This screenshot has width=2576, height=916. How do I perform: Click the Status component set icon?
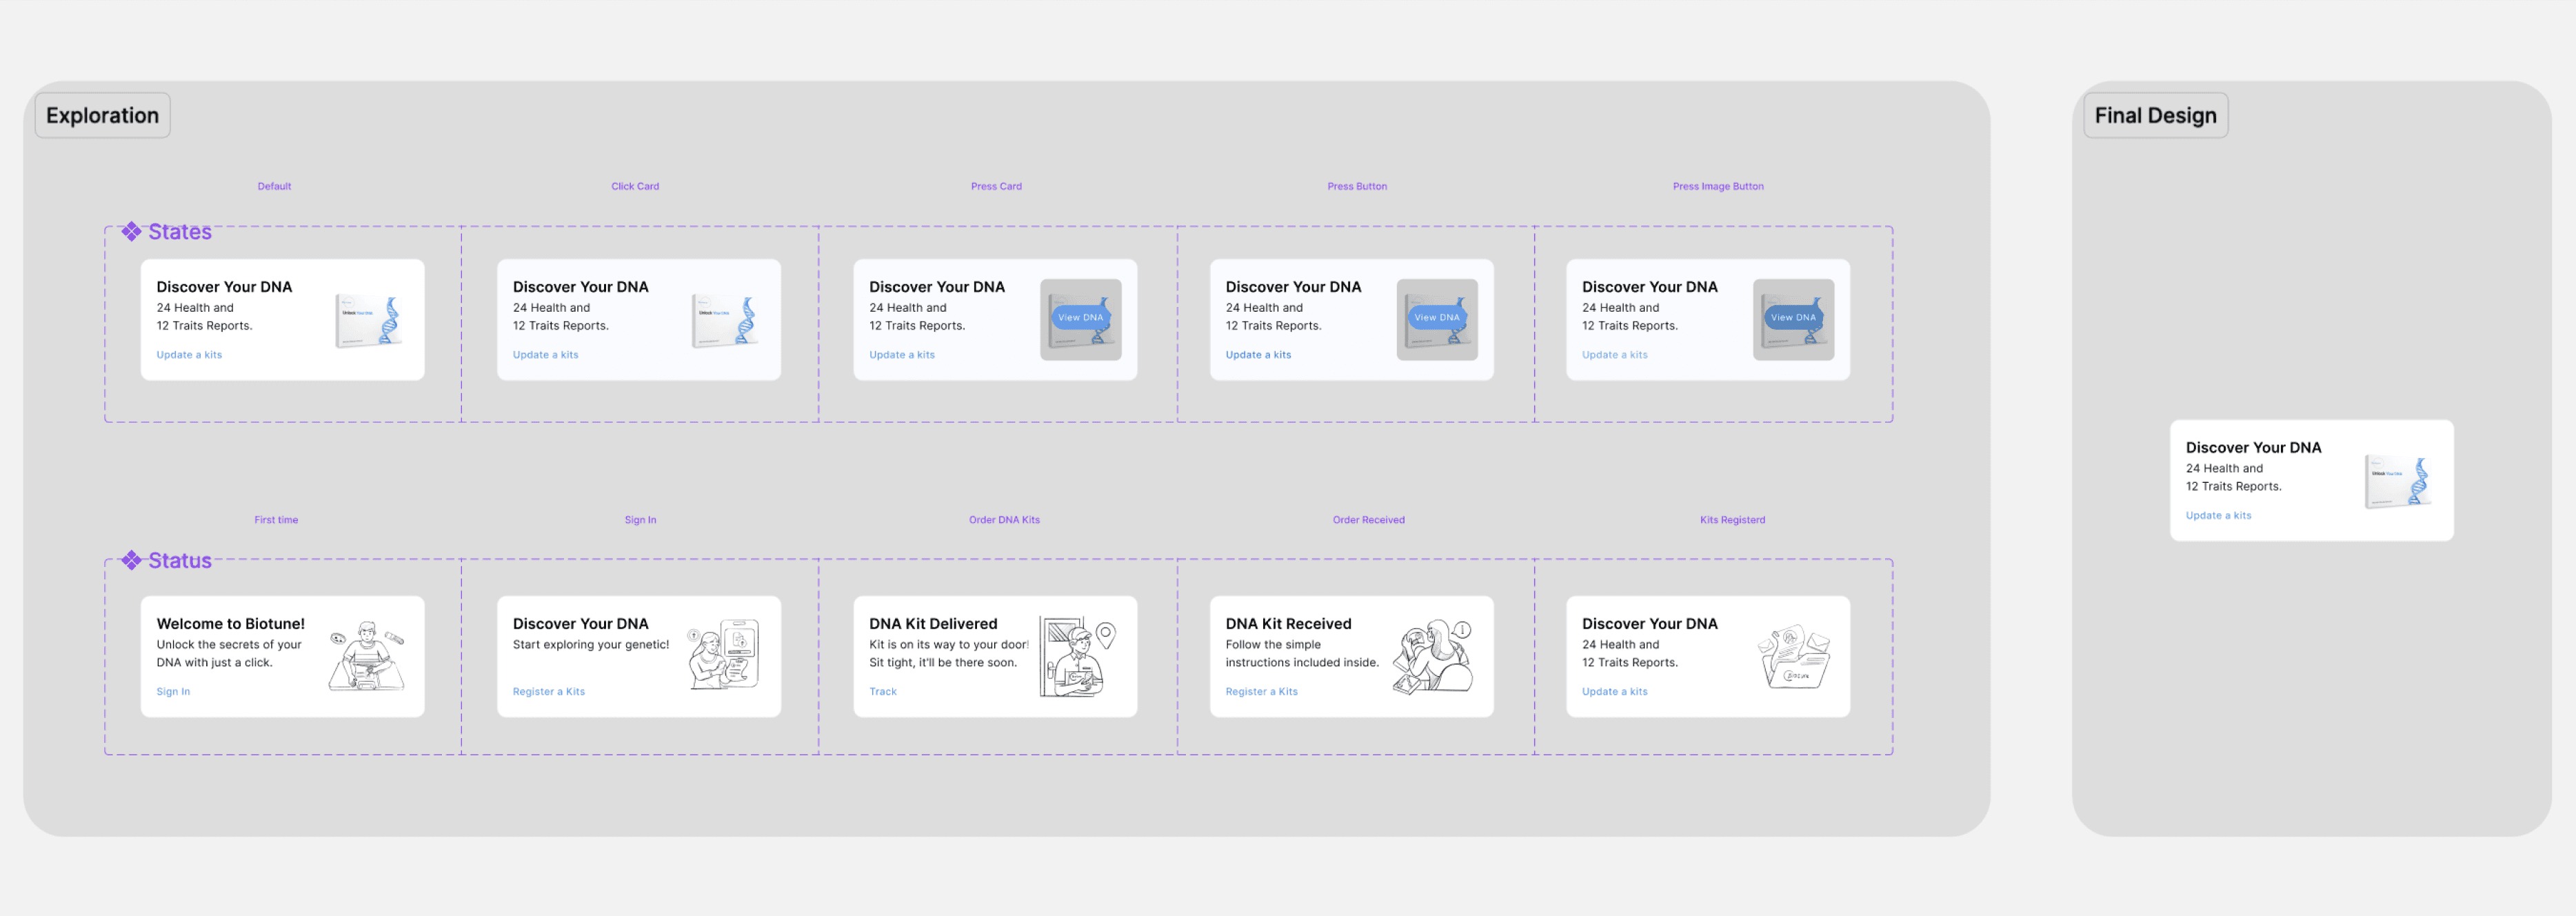(x=131, y=560)
